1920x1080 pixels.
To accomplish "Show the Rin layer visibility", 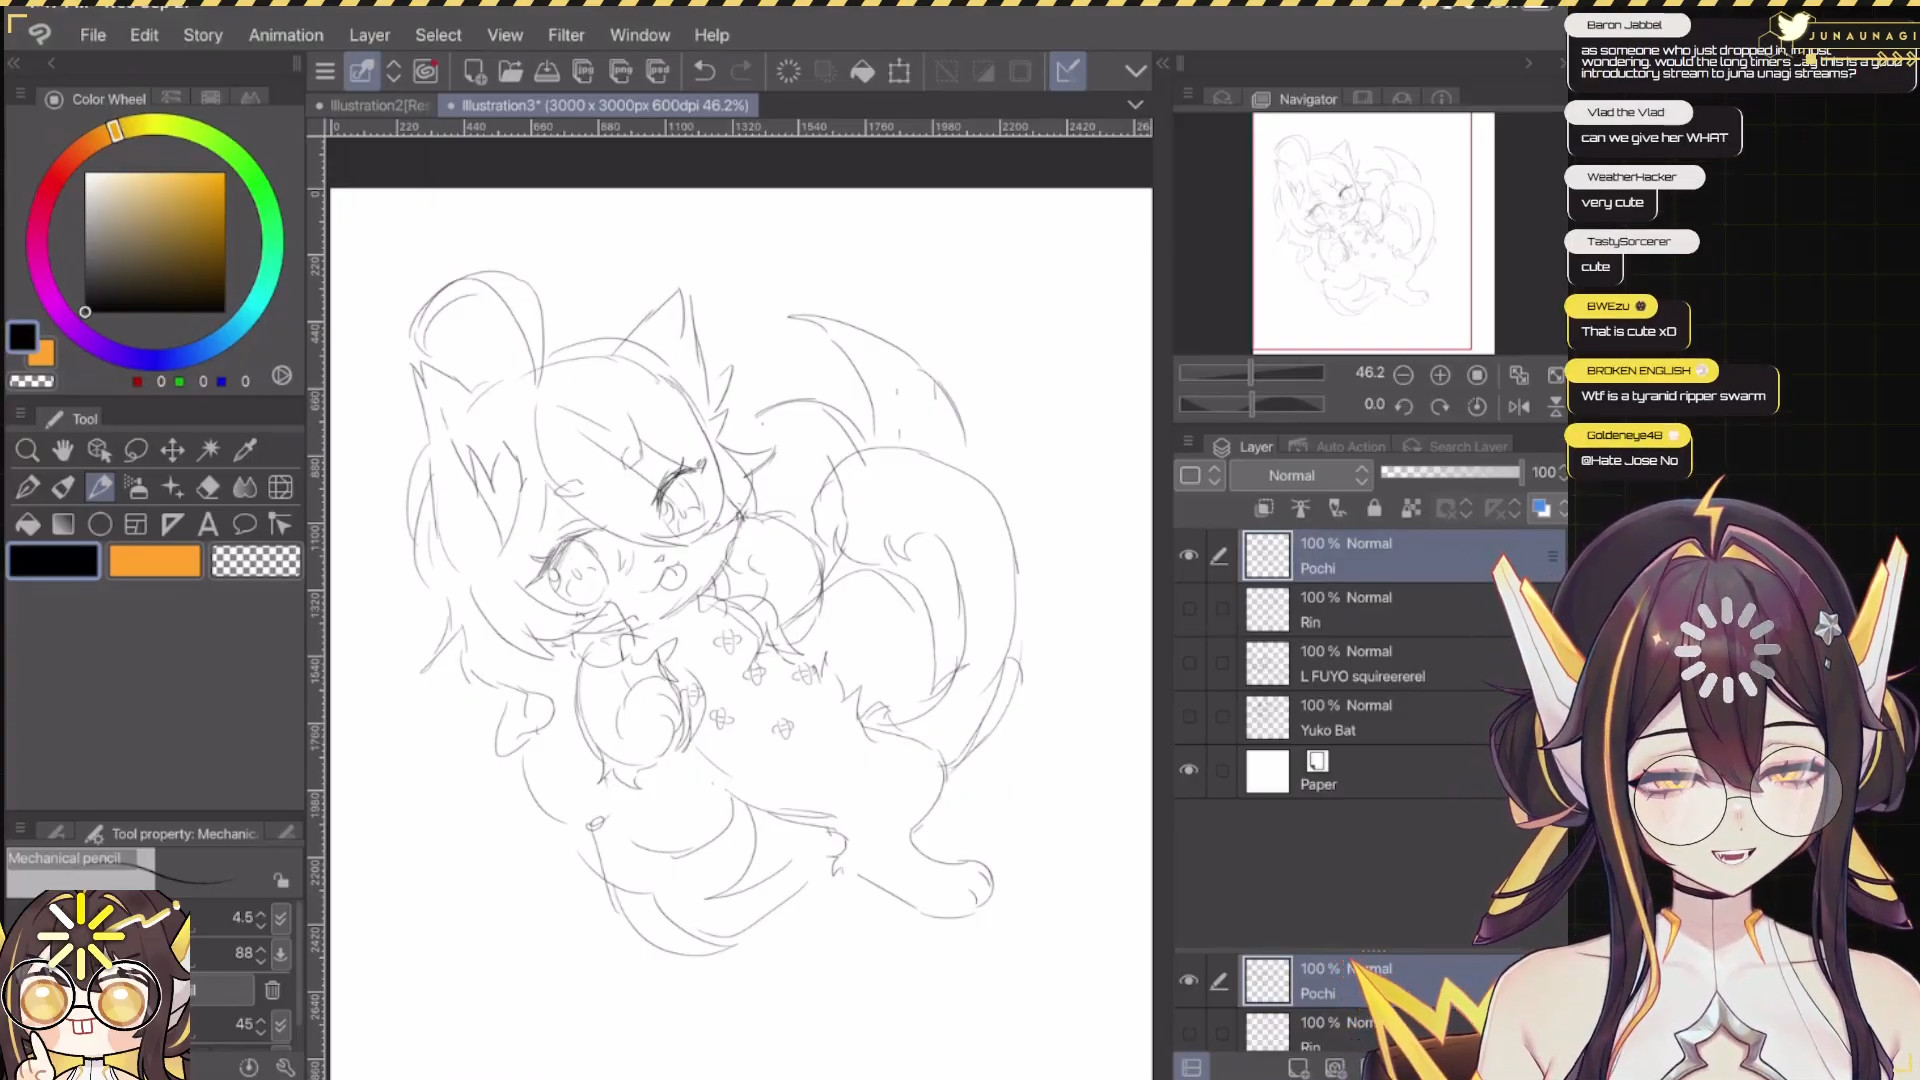I will pyautogui.click(x=1189, y=609).
